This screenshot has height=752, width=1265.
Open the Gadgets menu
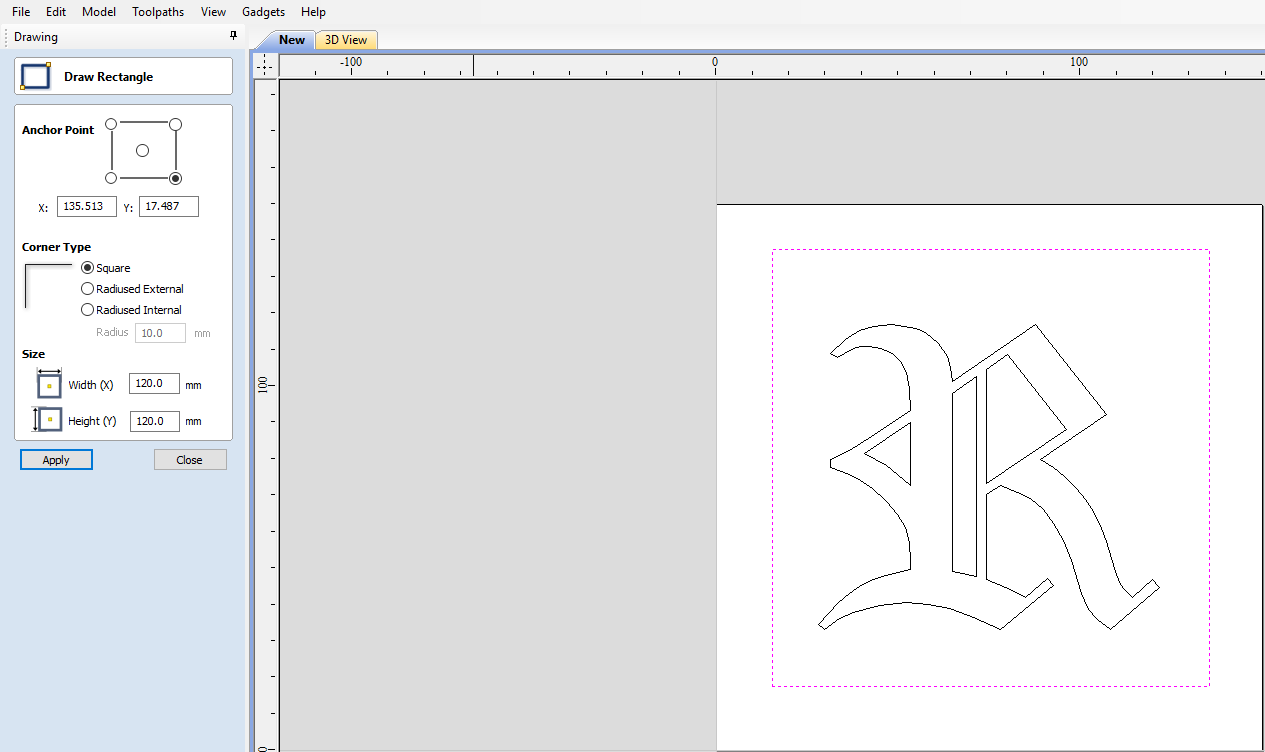click(x=262, y=11)
